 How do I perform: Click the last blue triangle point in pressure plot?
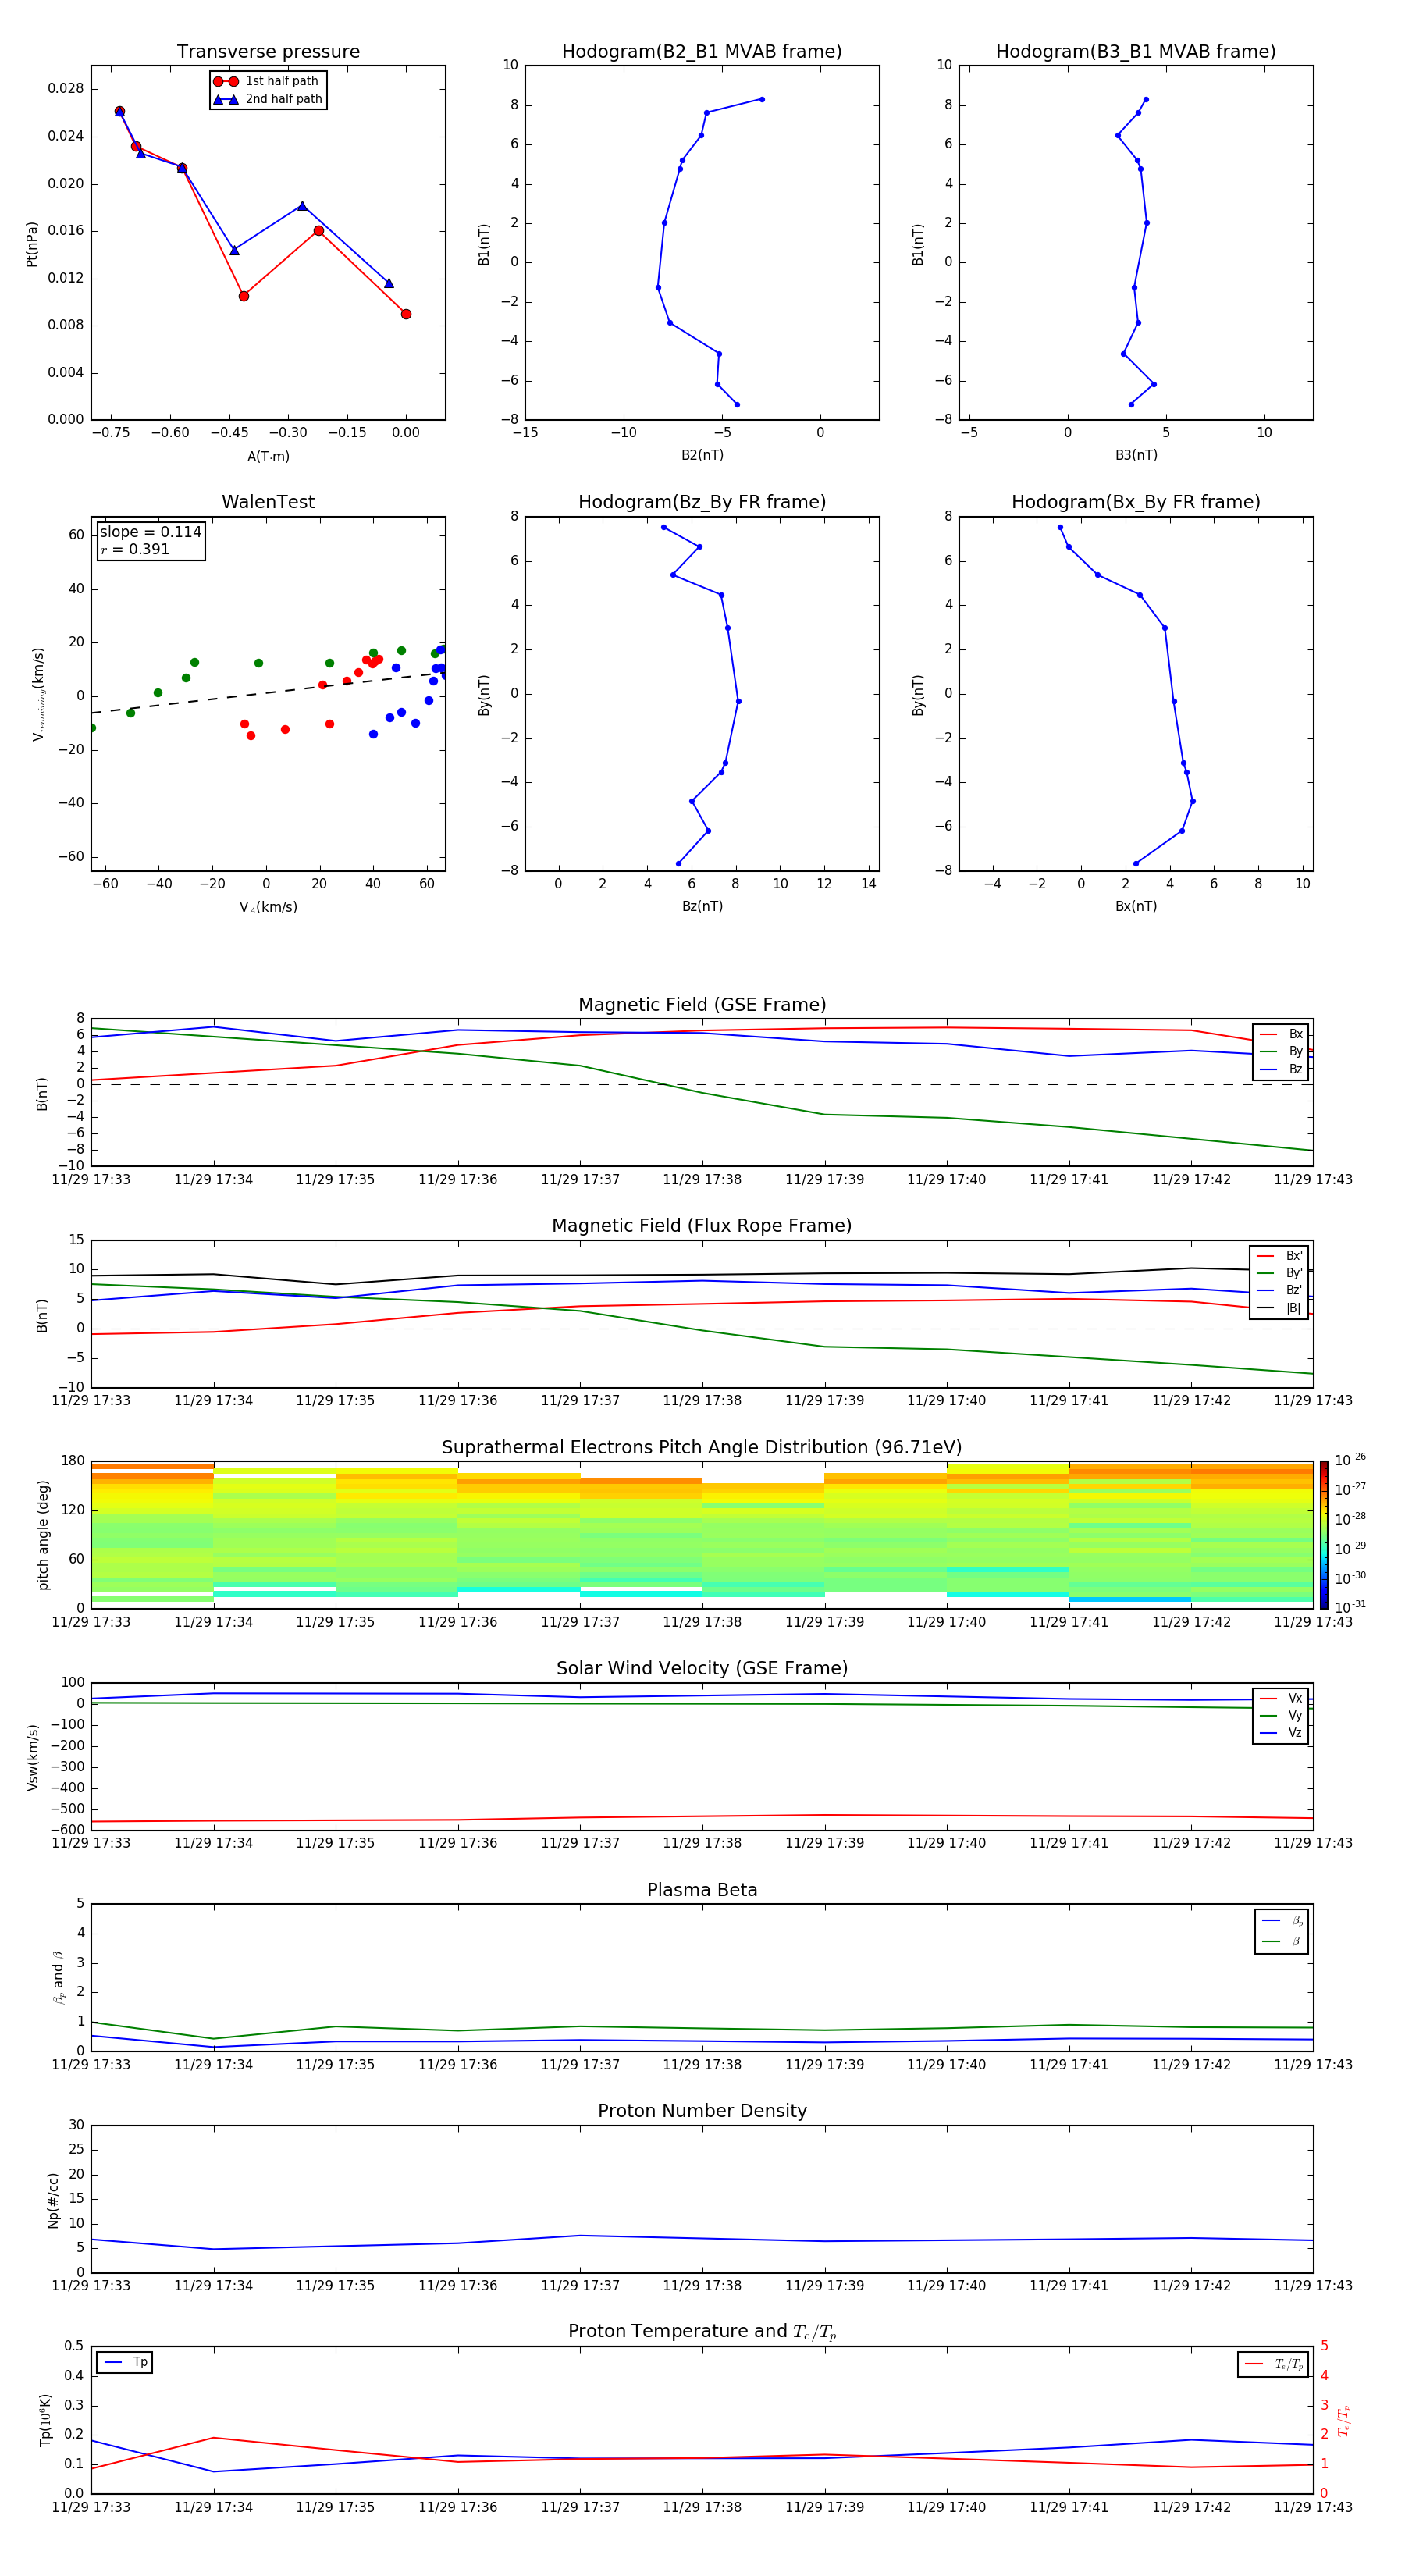pyautogui.click(x=389, y=283)
